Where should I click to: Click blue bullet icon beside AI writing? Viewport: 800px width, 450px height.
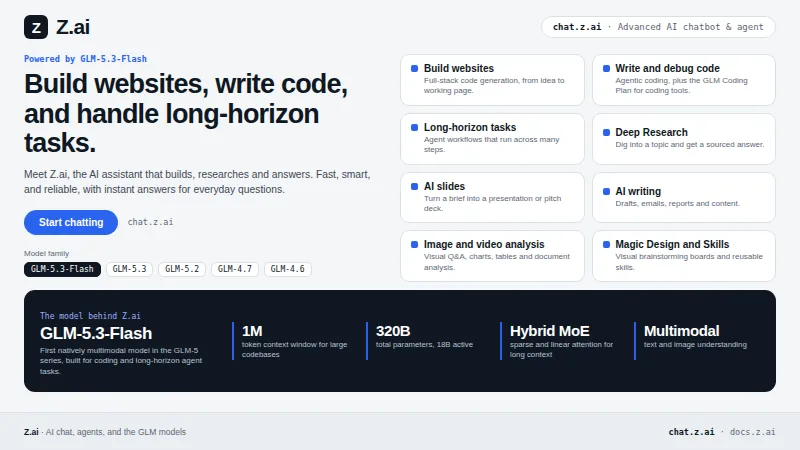[x=606, y=192]
